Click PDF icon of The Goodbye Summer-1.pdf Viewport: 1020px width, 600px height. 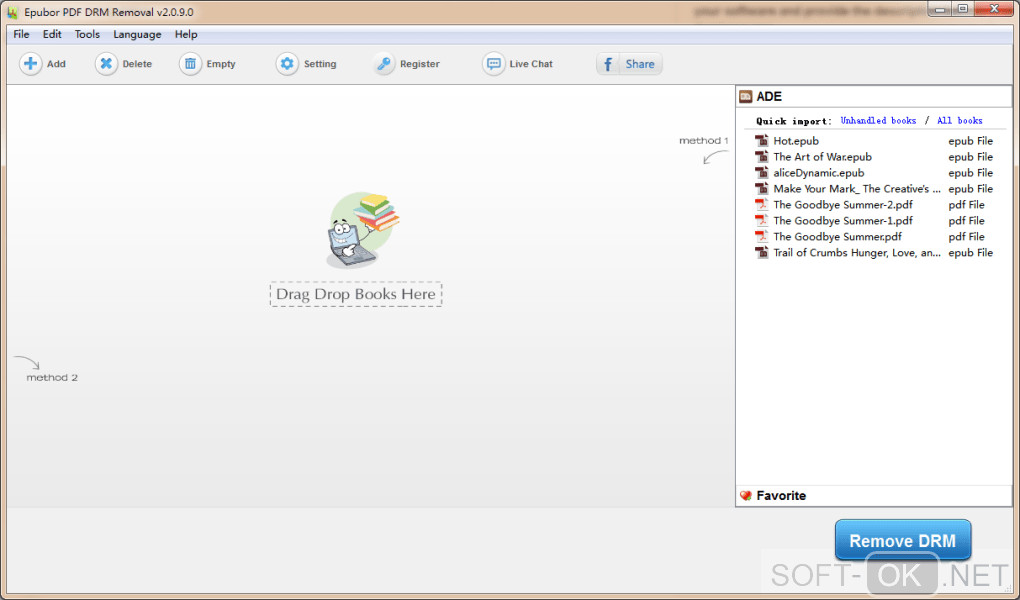click(x=761, y=221)
